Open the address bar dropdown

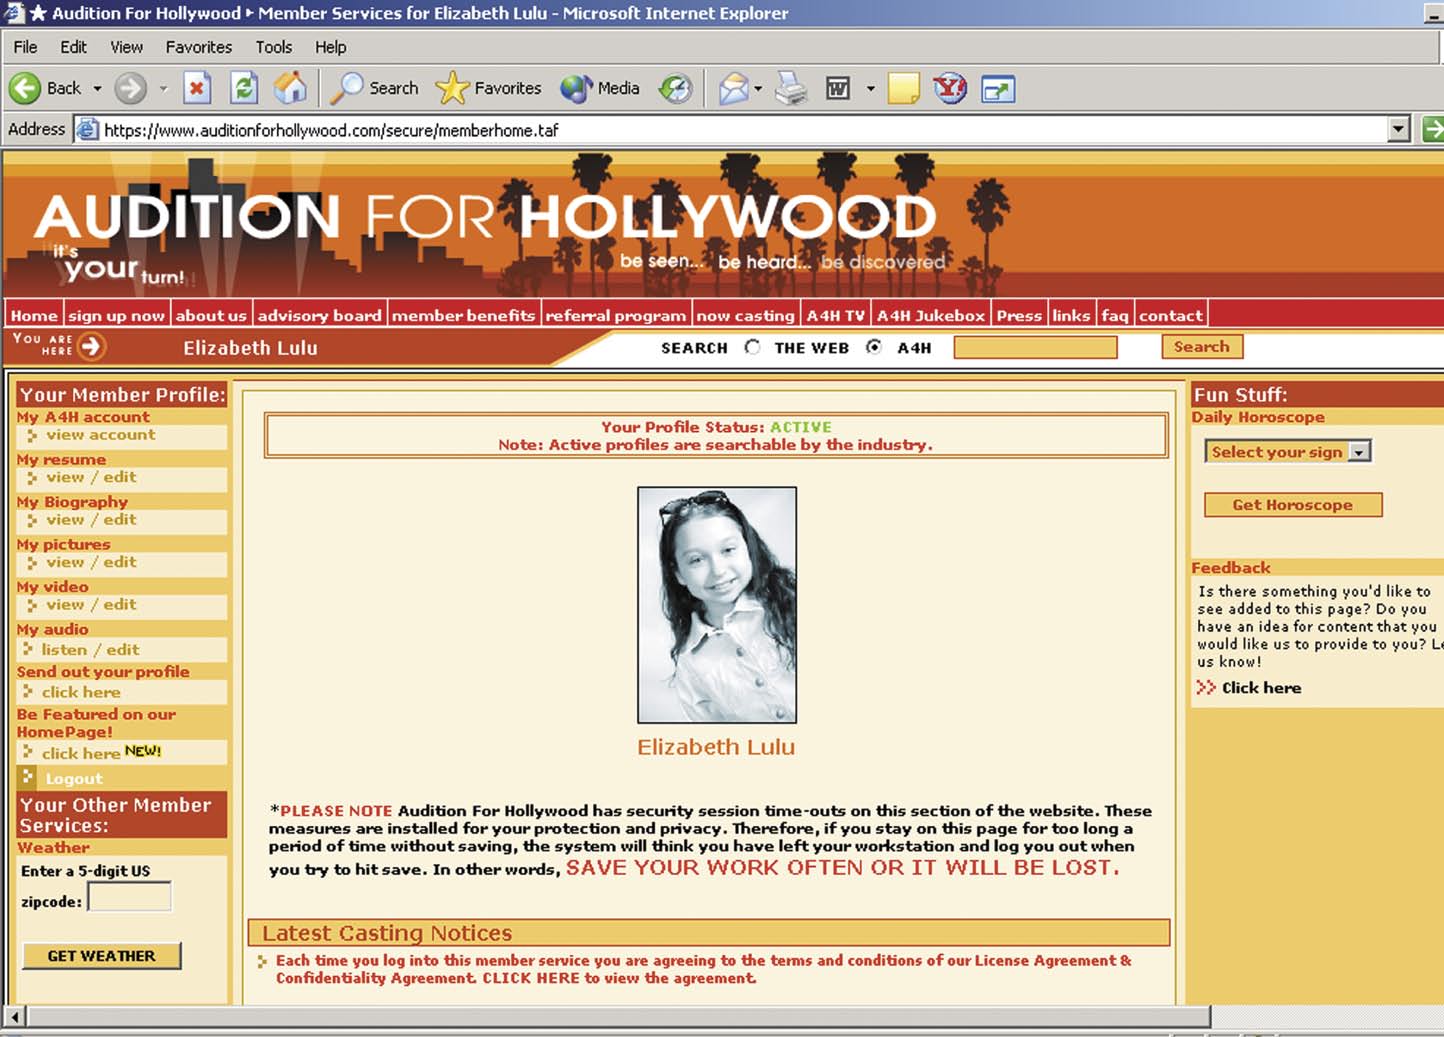coord(1400,129)
